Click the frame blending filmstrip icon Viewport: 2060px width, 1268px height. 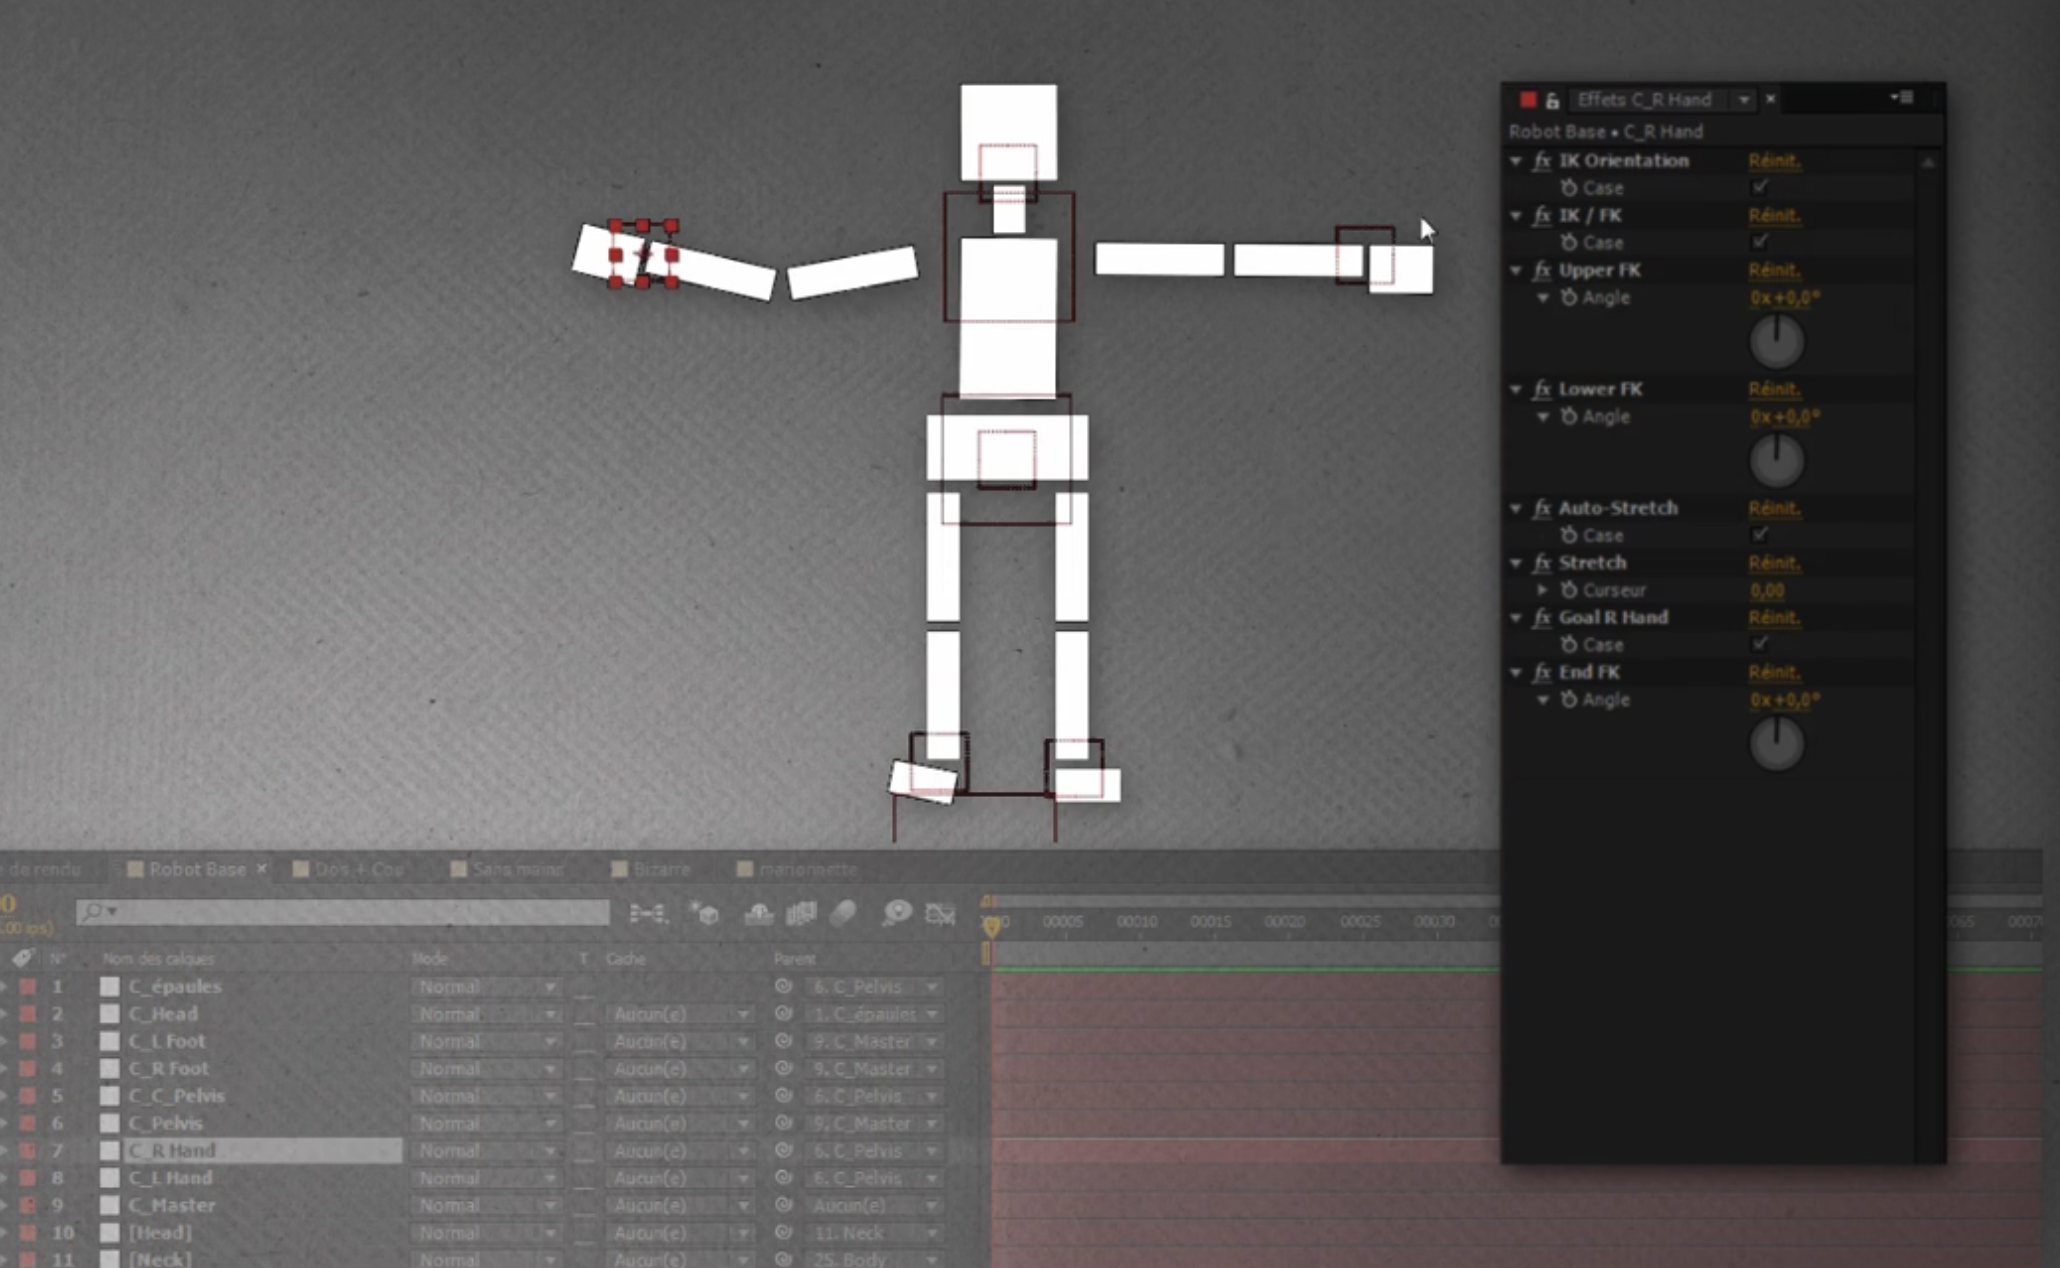[800, 913]
